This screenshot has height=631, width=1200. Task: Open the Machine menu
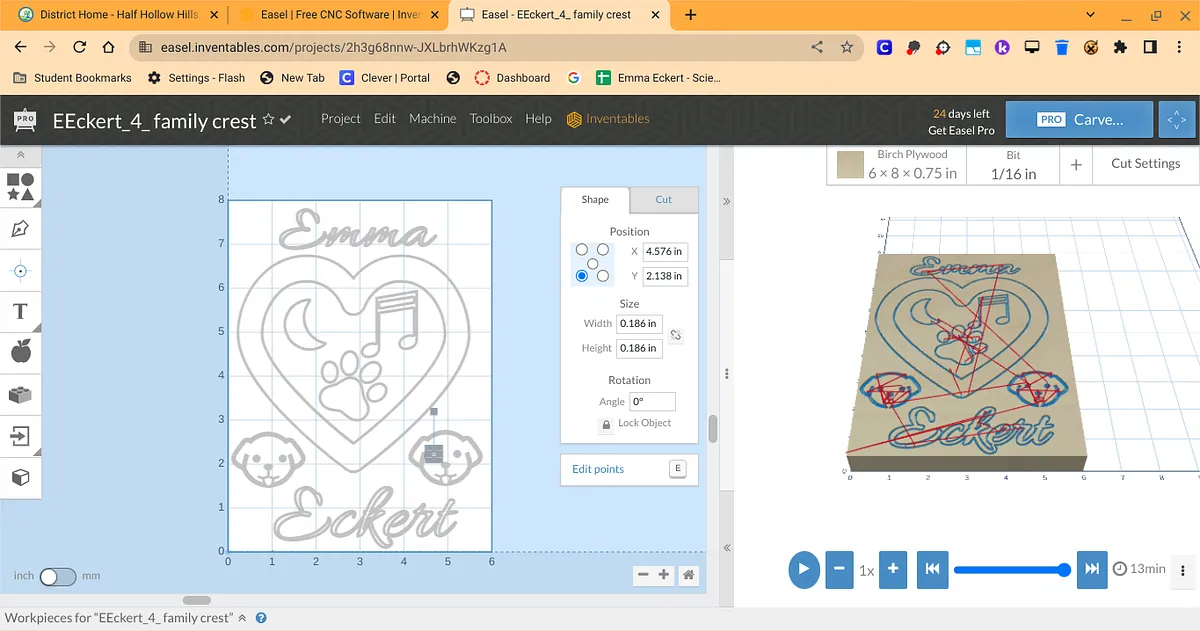pos(432,119)
